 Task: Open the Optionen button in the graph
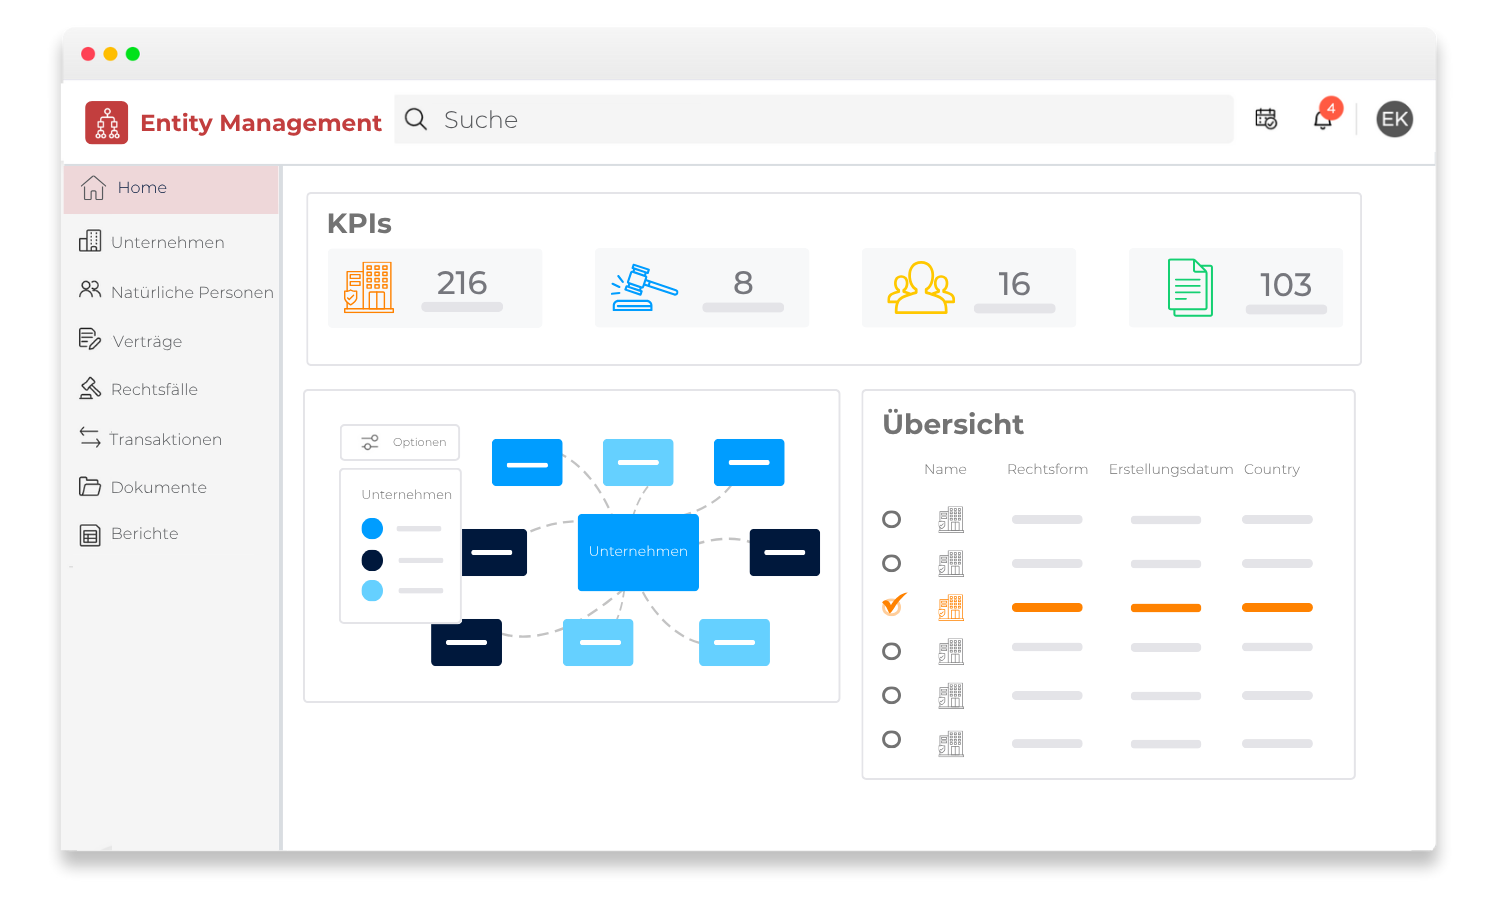(400, 442)
